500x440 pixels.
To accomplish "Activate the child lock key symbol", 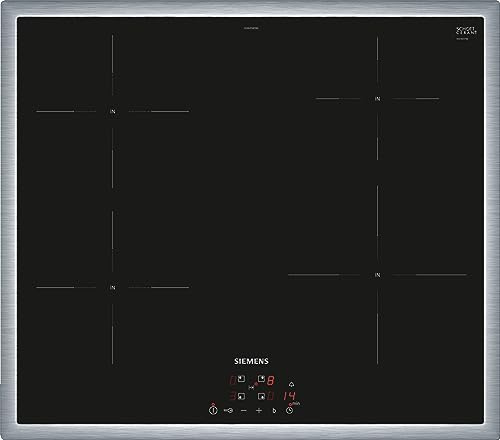I will pyautogui.click(x=228, y=411).
